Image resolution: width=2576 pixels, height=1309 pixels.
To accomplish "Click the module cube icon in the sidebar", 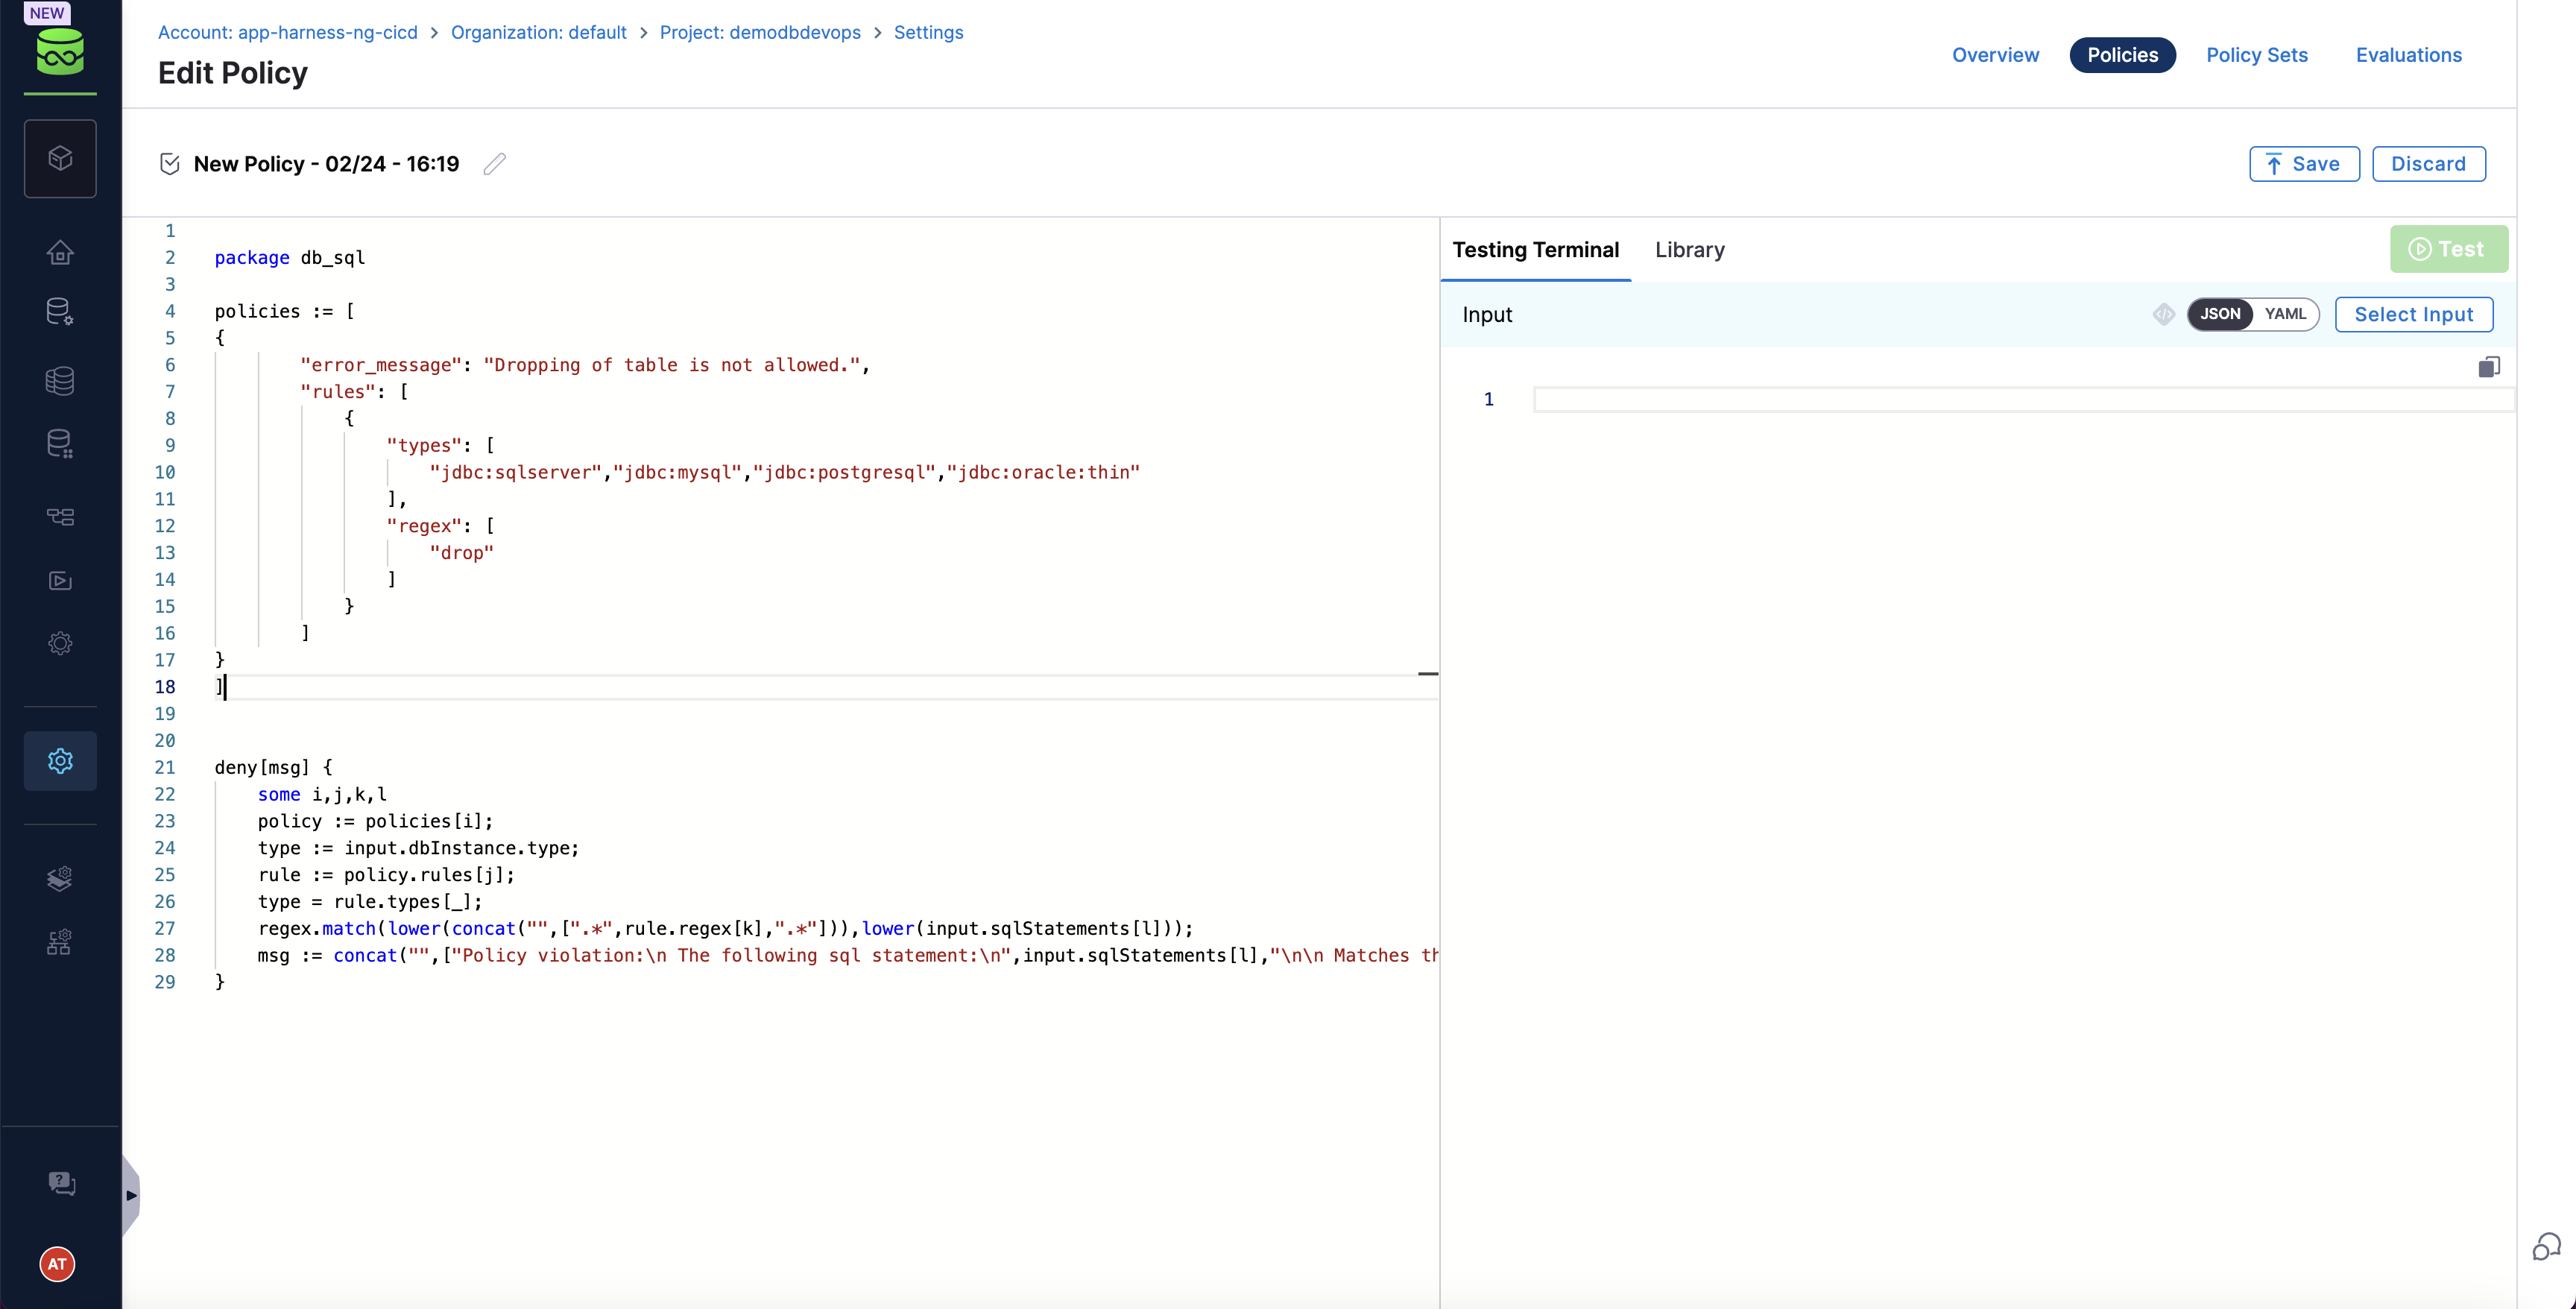I will (x=60, y=158).
